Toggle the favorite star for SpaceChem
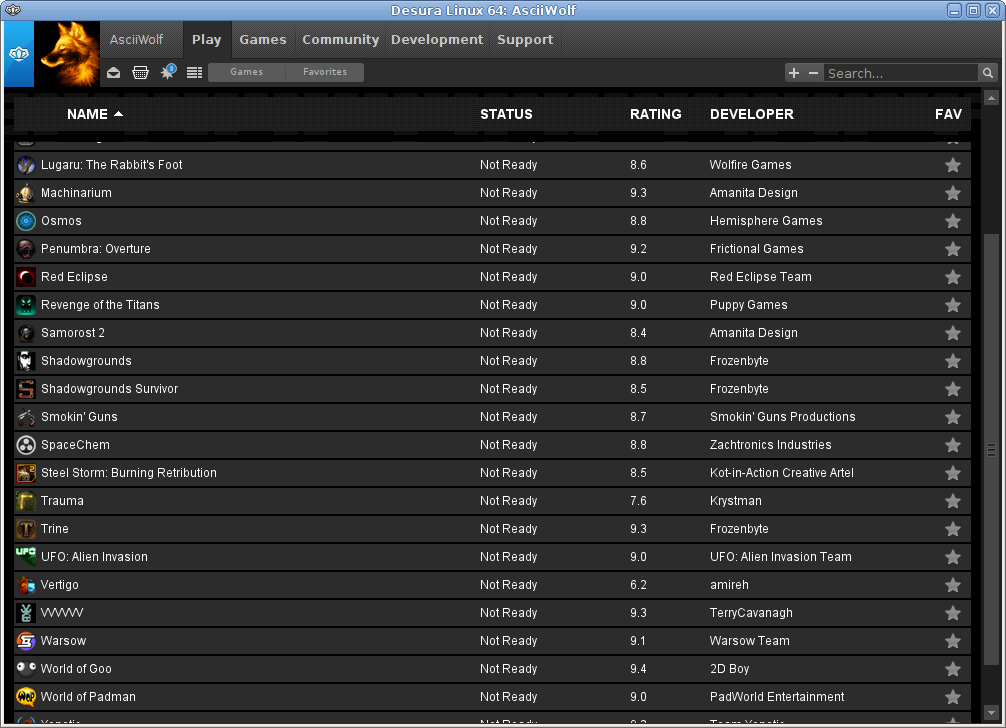 coord(953,445)
